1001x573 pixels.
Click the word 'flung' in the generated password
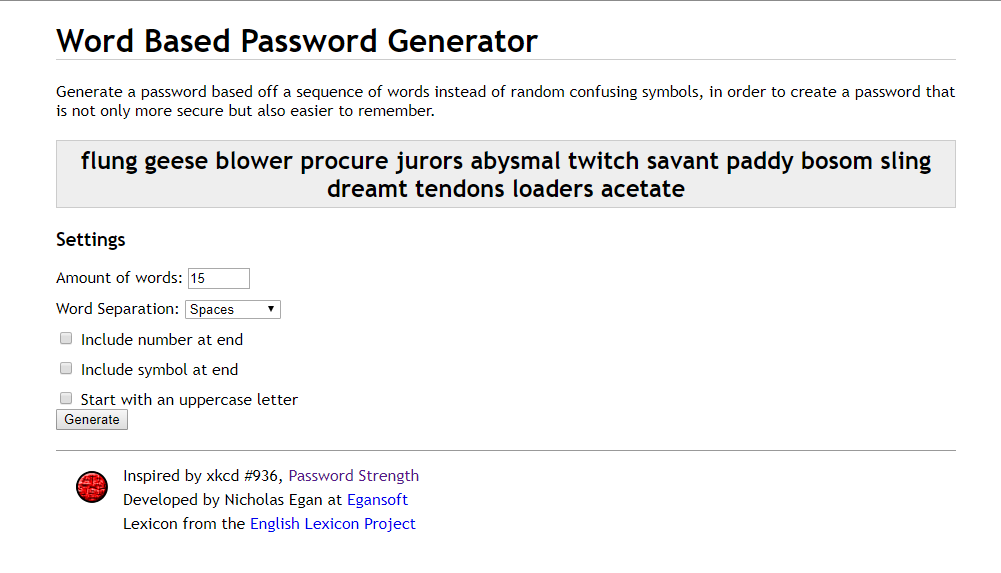[109, 161]
